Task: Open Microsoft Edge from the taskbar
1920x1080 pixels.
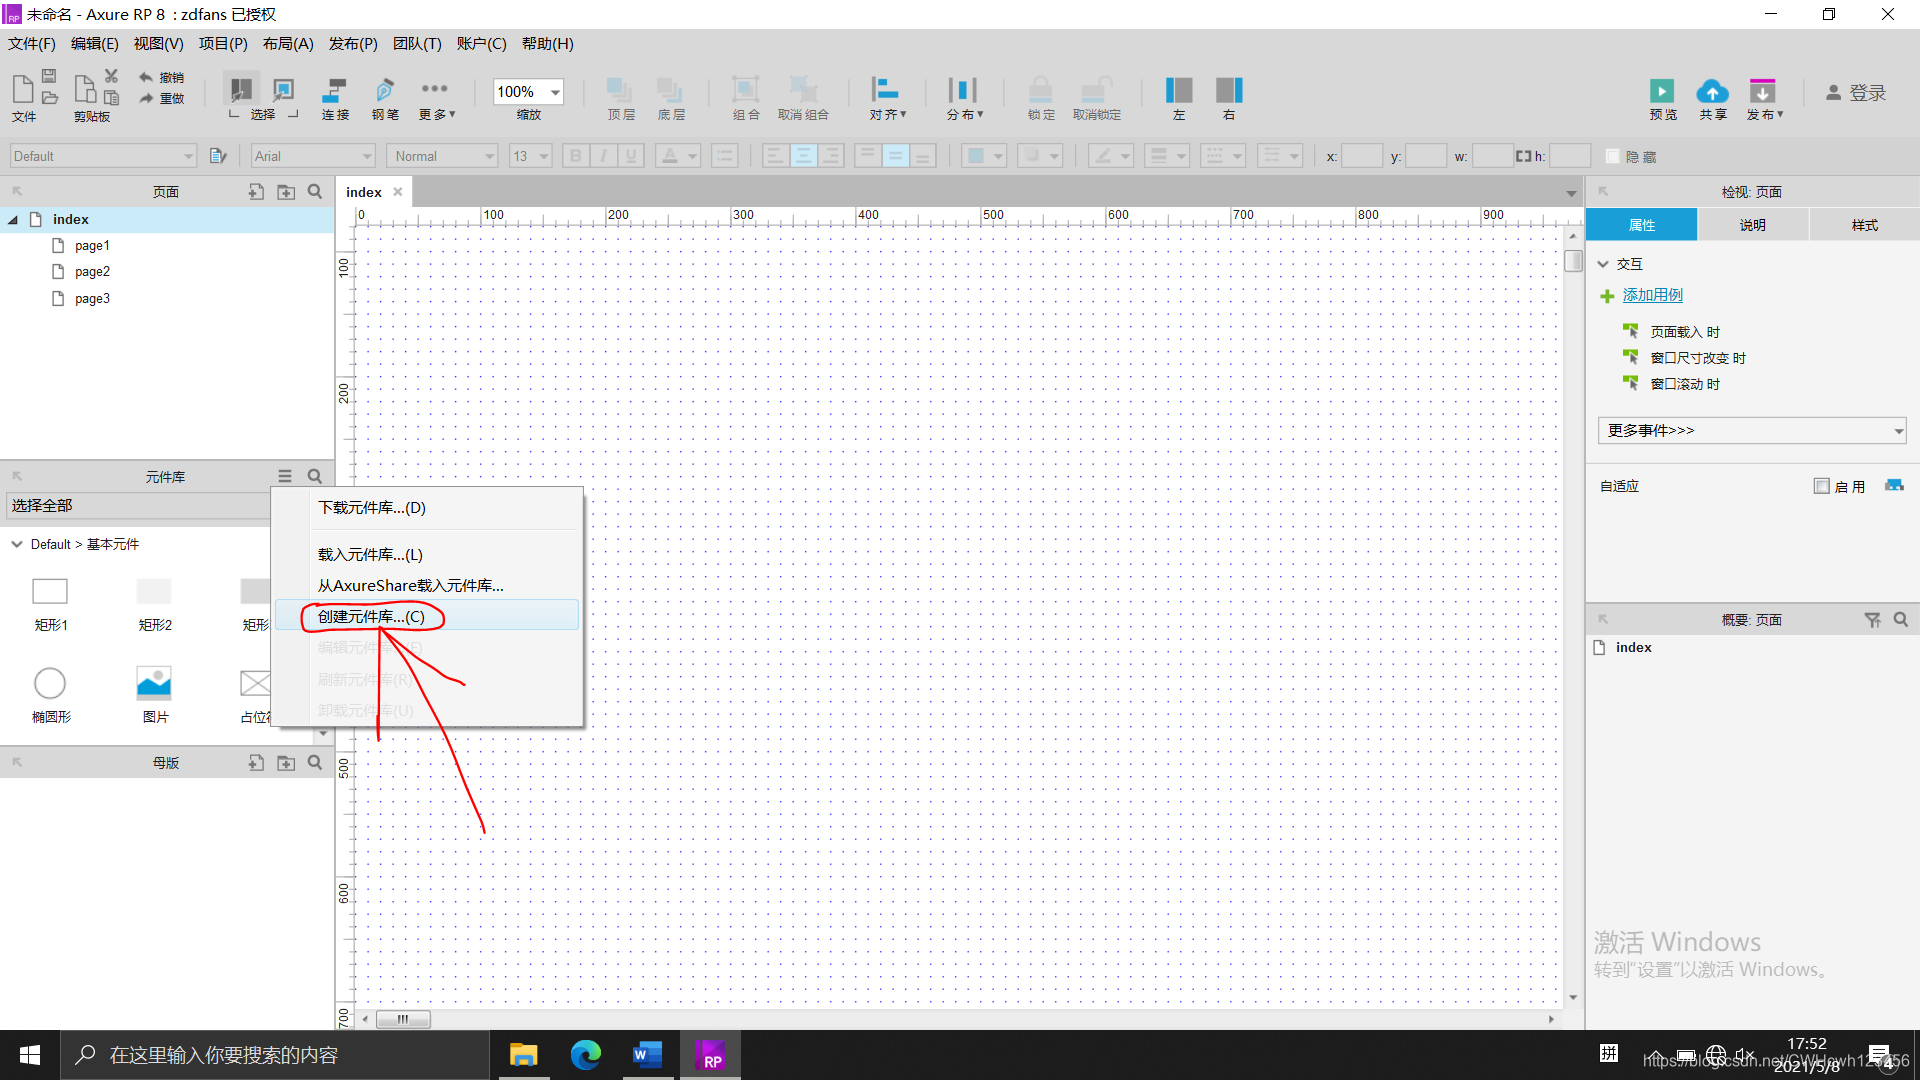Action: [586, 1055]
